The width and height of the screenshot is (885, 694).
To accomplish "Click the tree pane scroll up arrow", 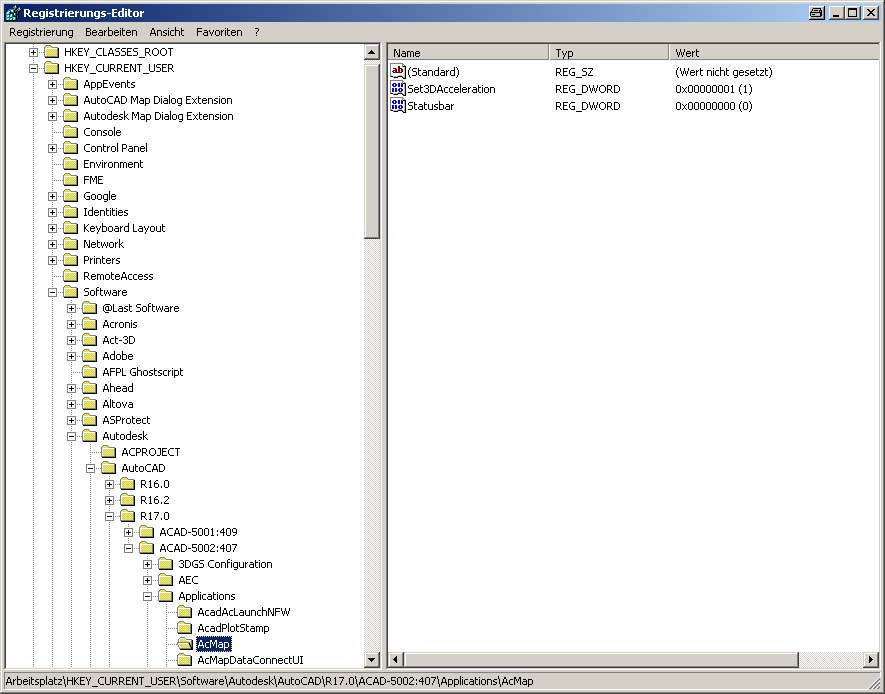I will point(371,53).
